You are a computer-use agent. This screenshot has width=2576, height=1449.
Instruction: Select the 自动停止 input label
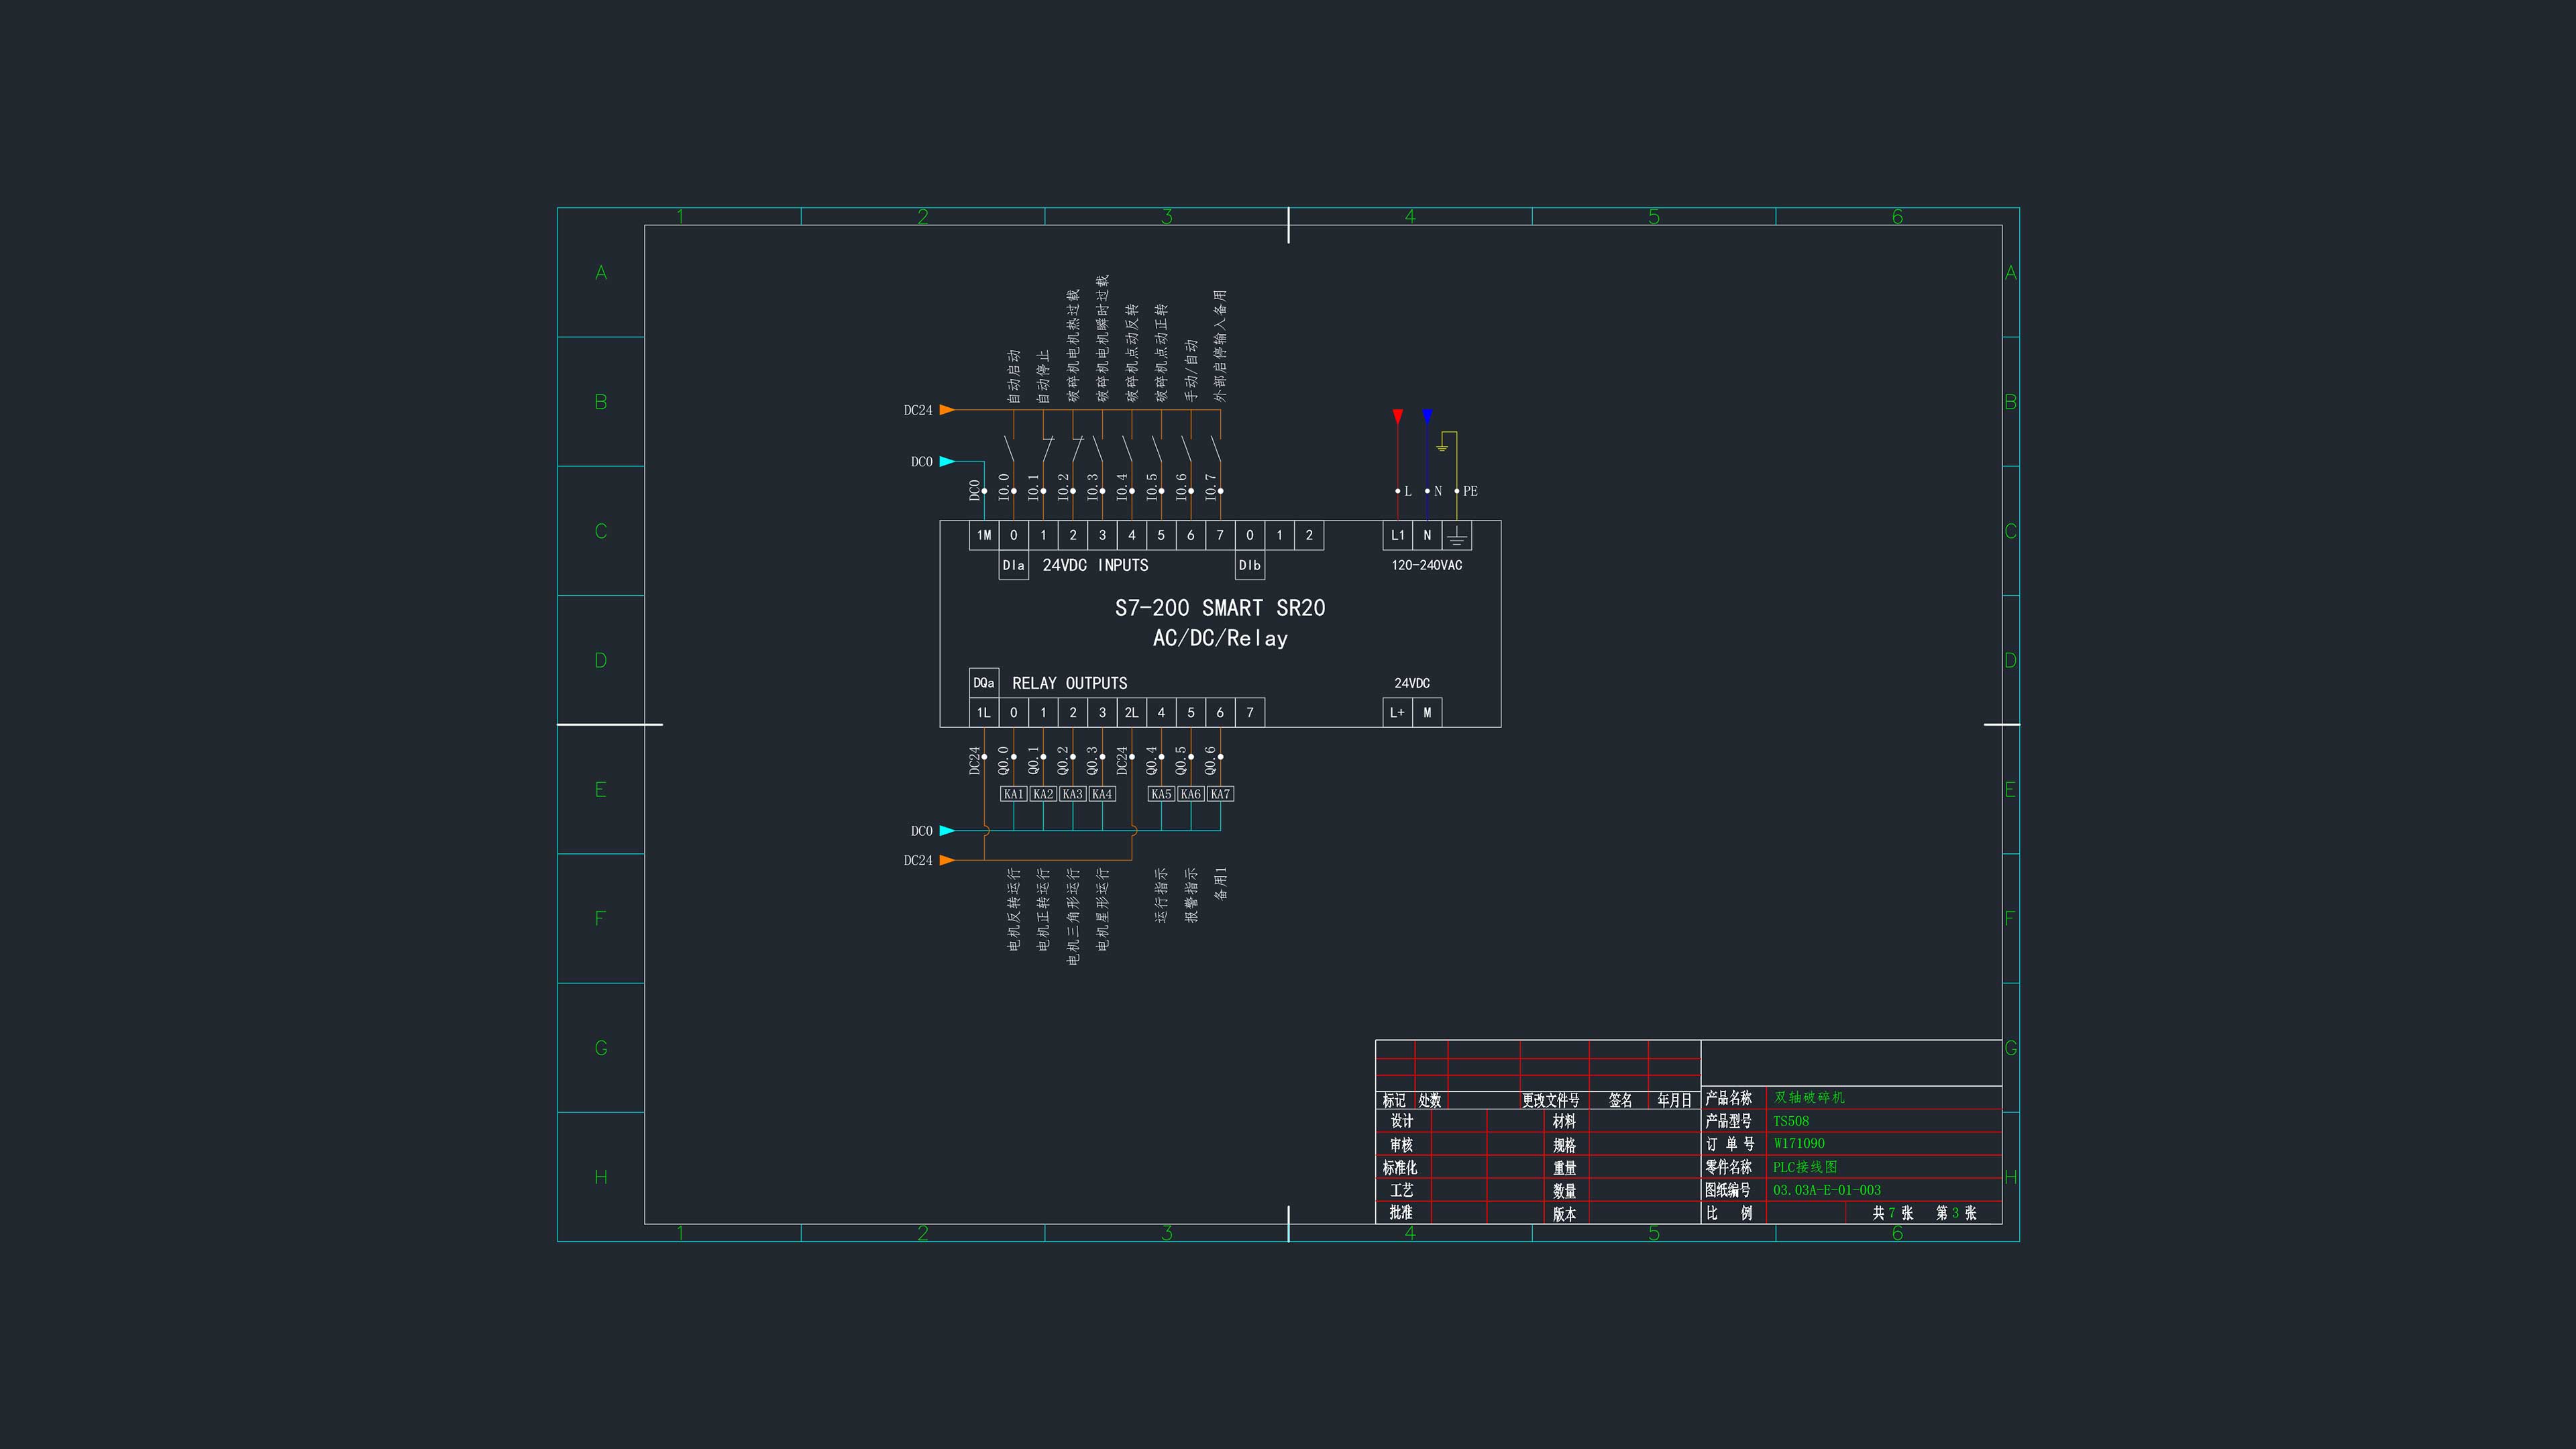coord(1043,377)
